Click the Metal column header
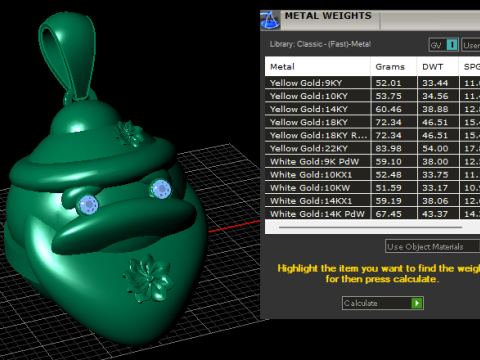Image resolution: width=480 pixels, height=360 pixels. pyautogui.click(x=318, y=67)
